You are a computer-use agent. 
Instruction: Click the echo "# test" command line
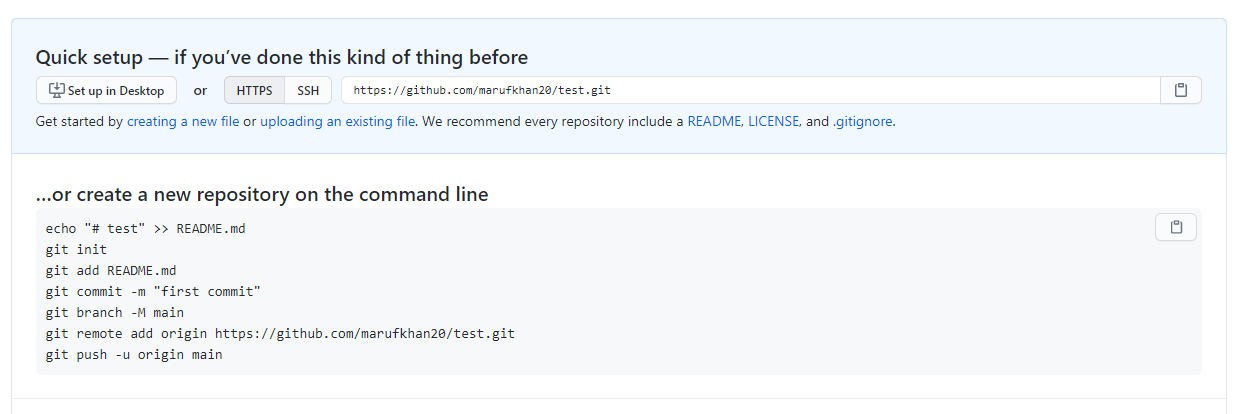click(145, 229)
